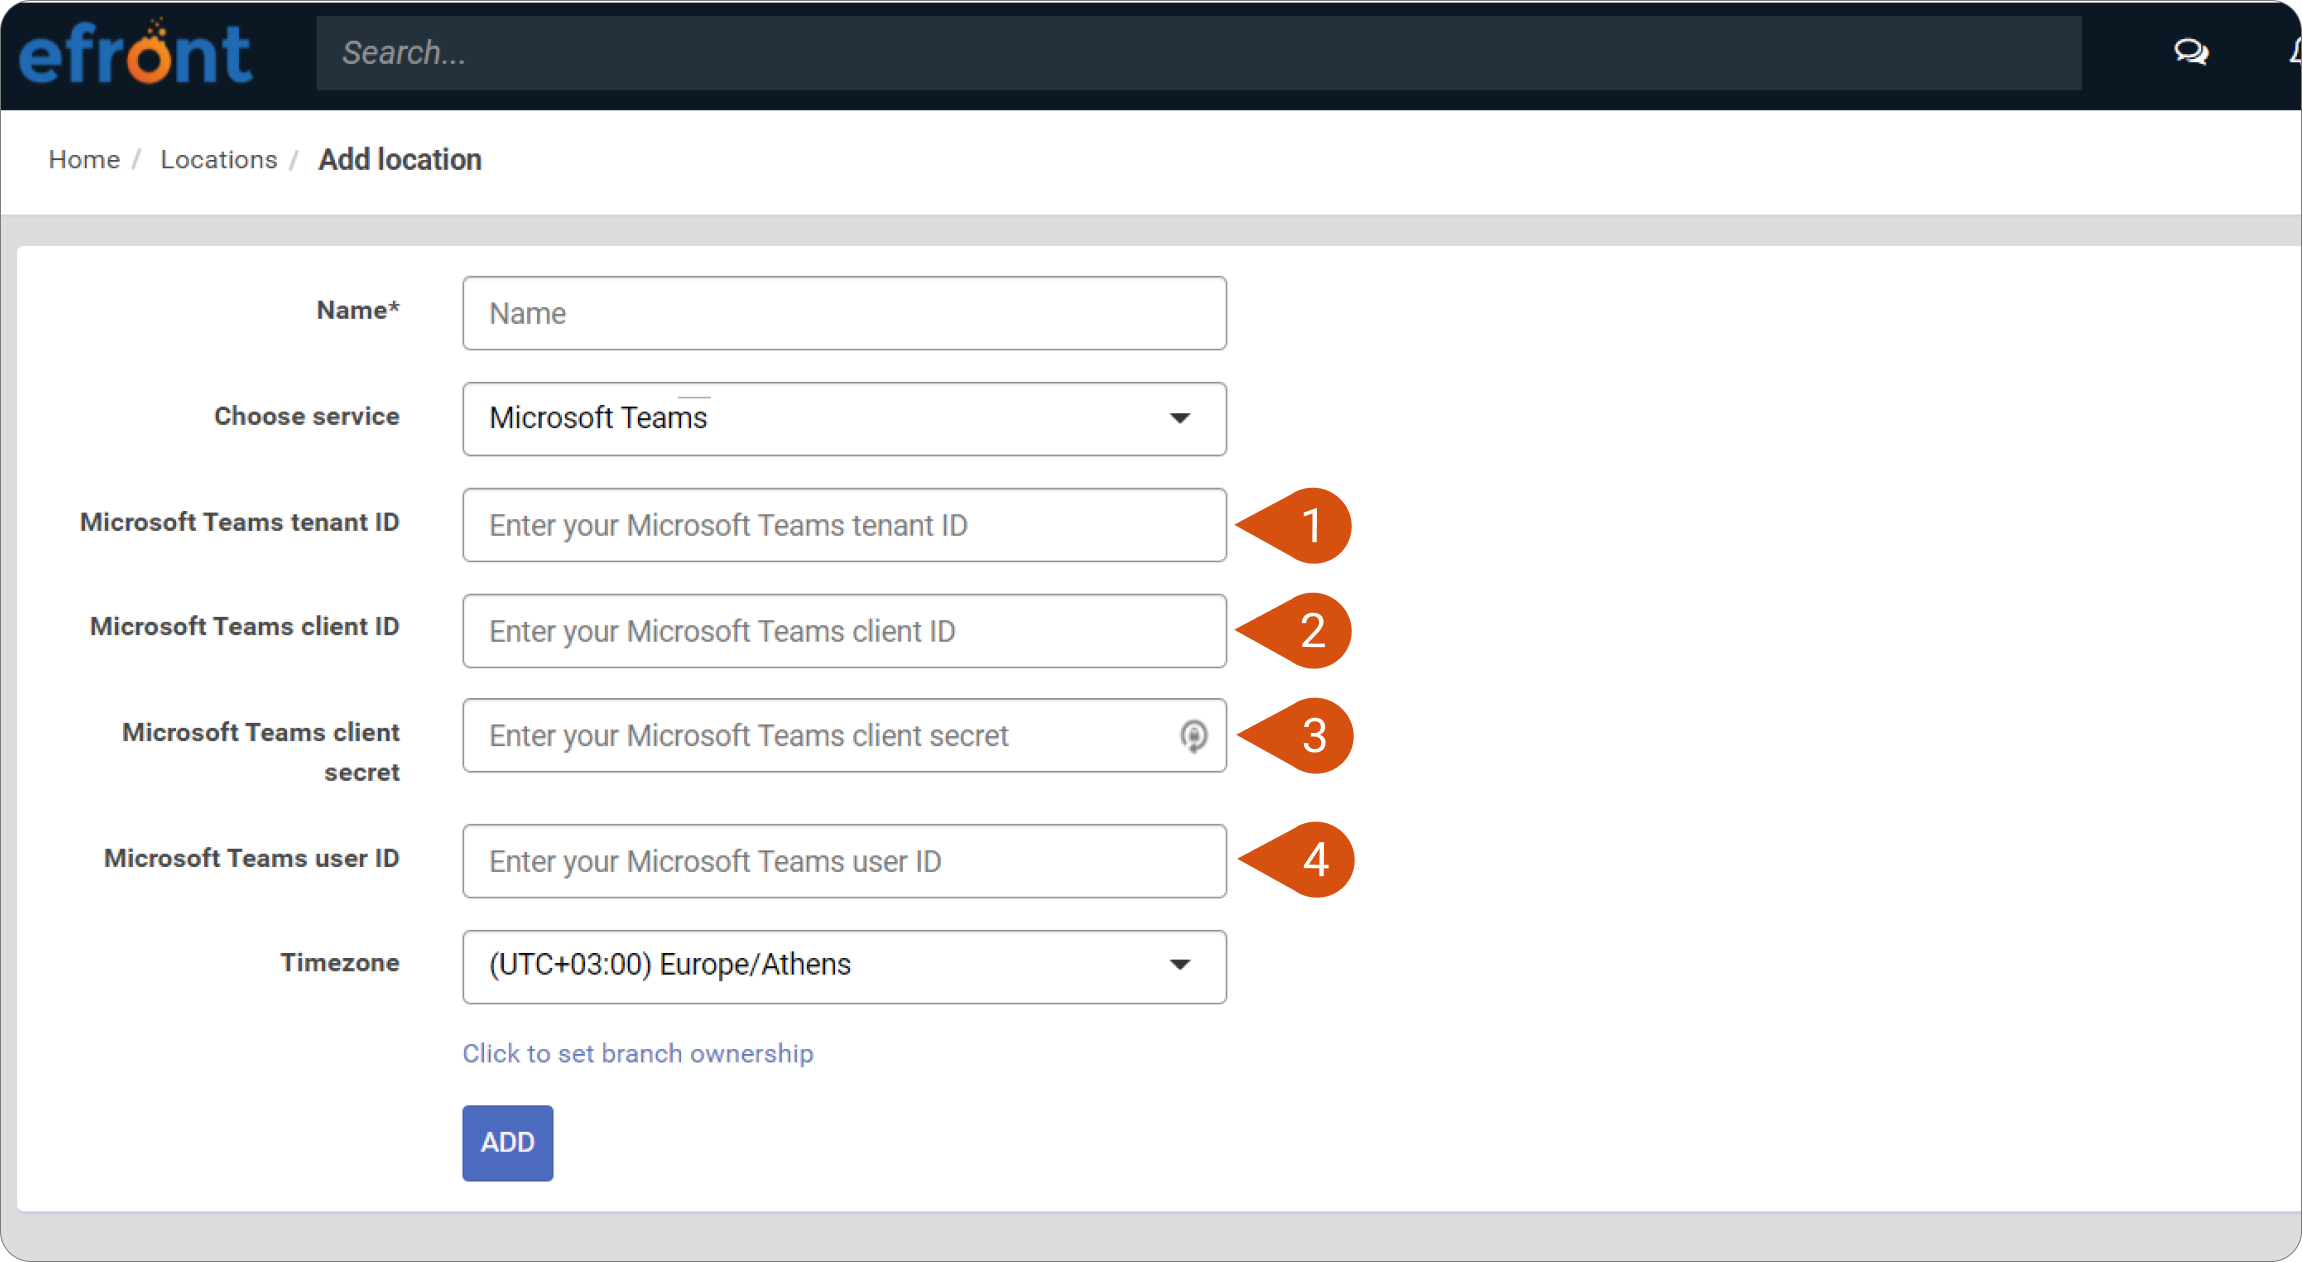Open the messages chat icon

(2191, 51)
